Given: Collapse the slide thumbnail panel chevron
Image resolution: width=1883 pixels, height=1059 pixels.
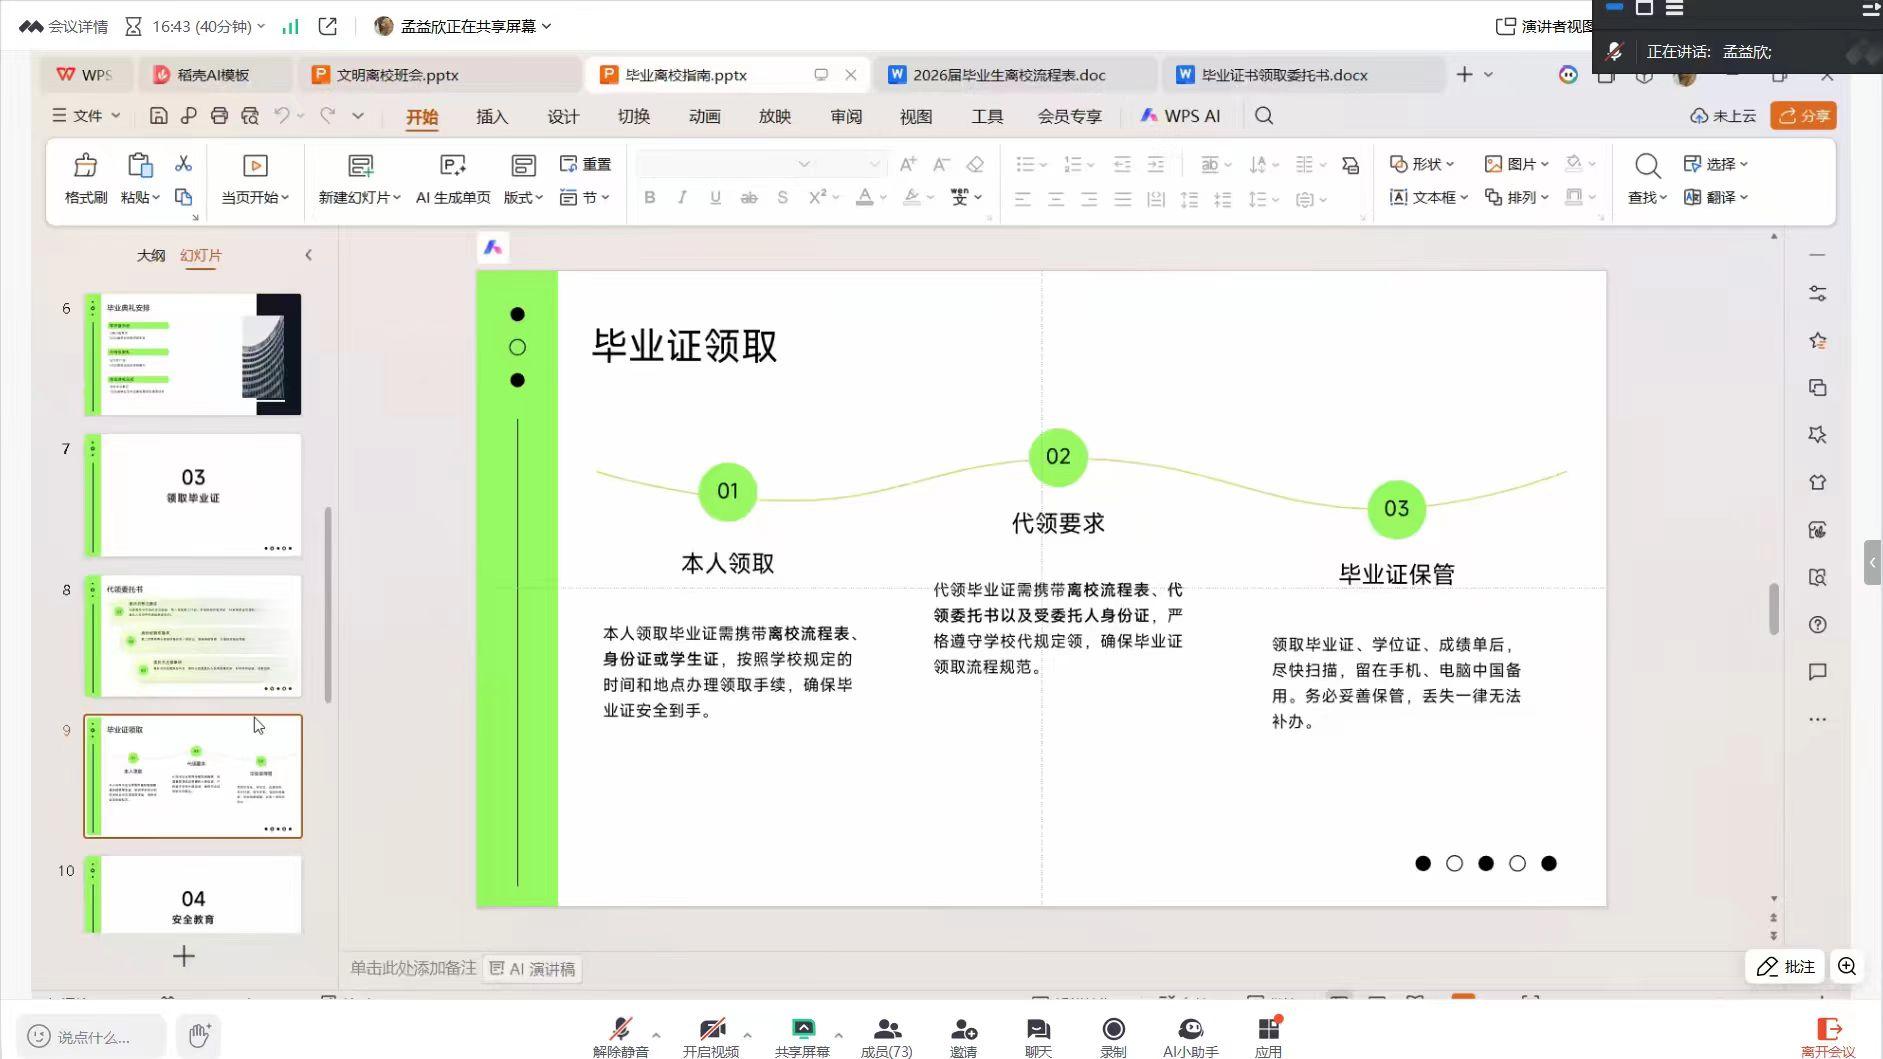Looking at the screenshot, I should (308, 255).
